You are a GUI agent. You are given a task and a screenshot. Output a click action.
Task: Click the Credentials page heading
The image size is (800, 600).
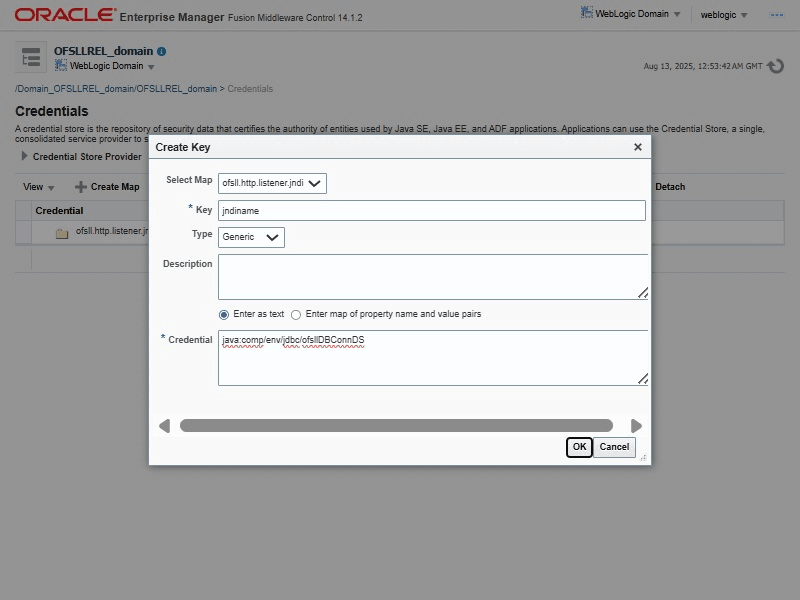[x=52, y=111]
